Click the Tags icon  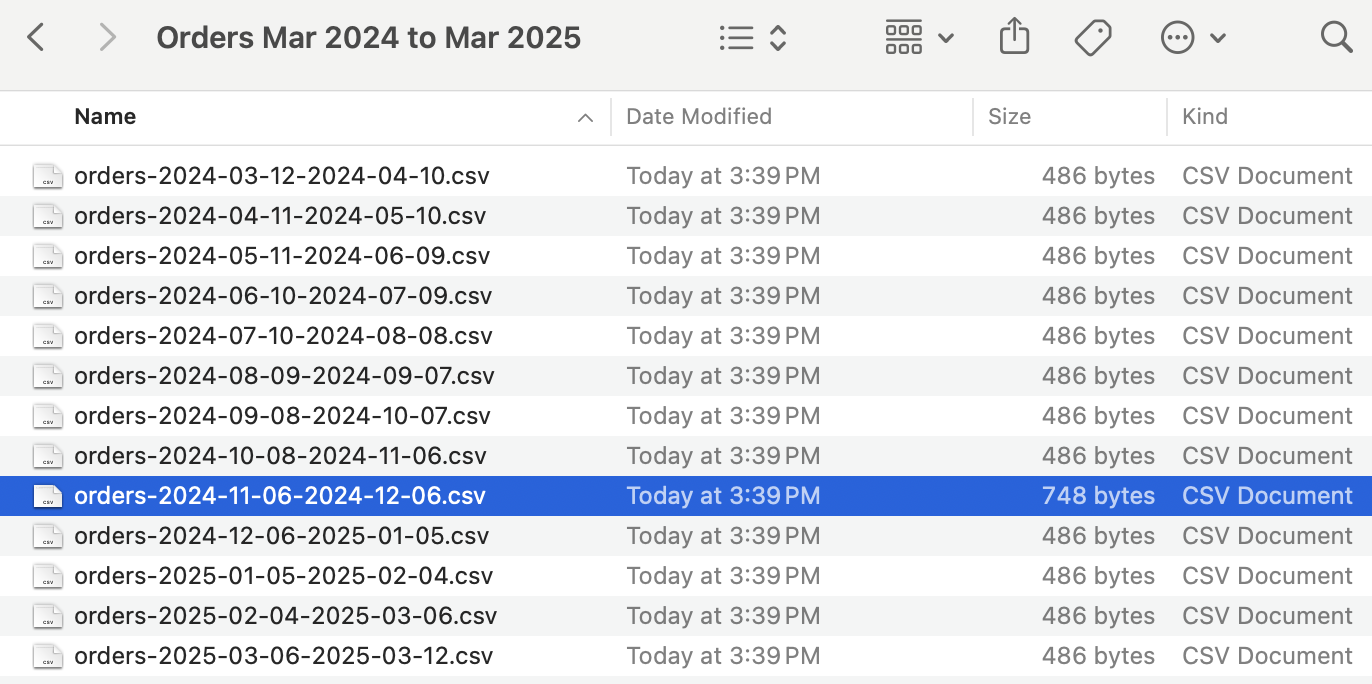tap(1093, 38)
